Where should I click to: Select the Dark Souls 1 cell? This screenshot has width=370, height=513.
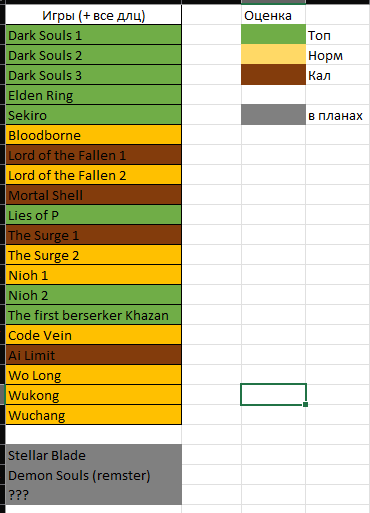point(94,35)
